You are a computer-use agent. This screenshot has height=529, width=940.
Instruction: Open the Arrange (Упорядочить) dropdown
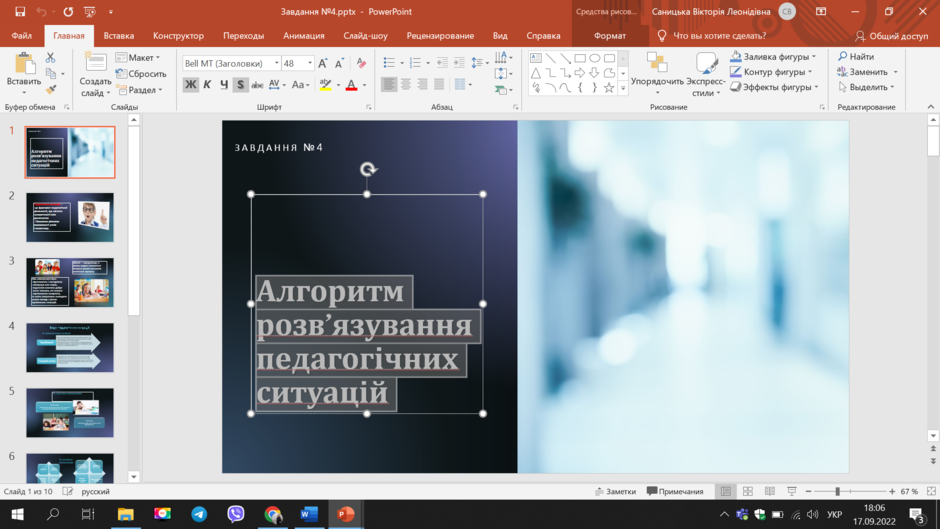pyautogui.click(x=657, y=76)
